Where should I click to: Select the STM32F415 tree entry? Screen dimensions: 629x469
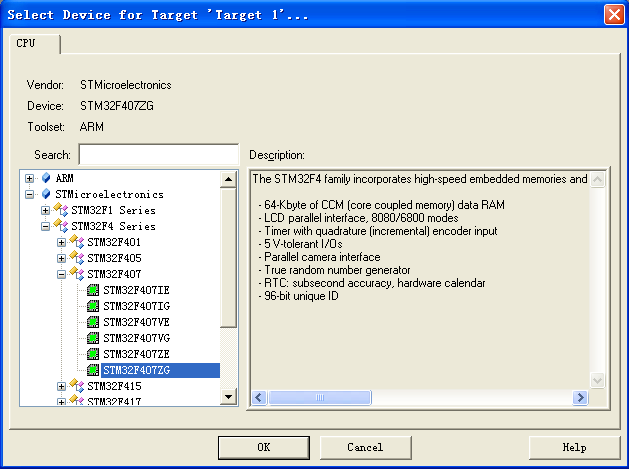[114, 386]
